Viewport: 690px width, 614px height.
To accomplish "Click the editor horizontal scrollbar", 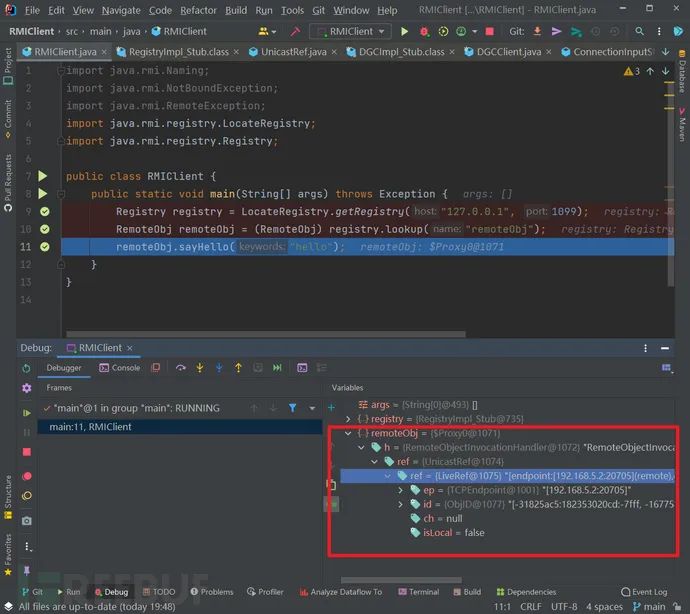I will [265, 334].
